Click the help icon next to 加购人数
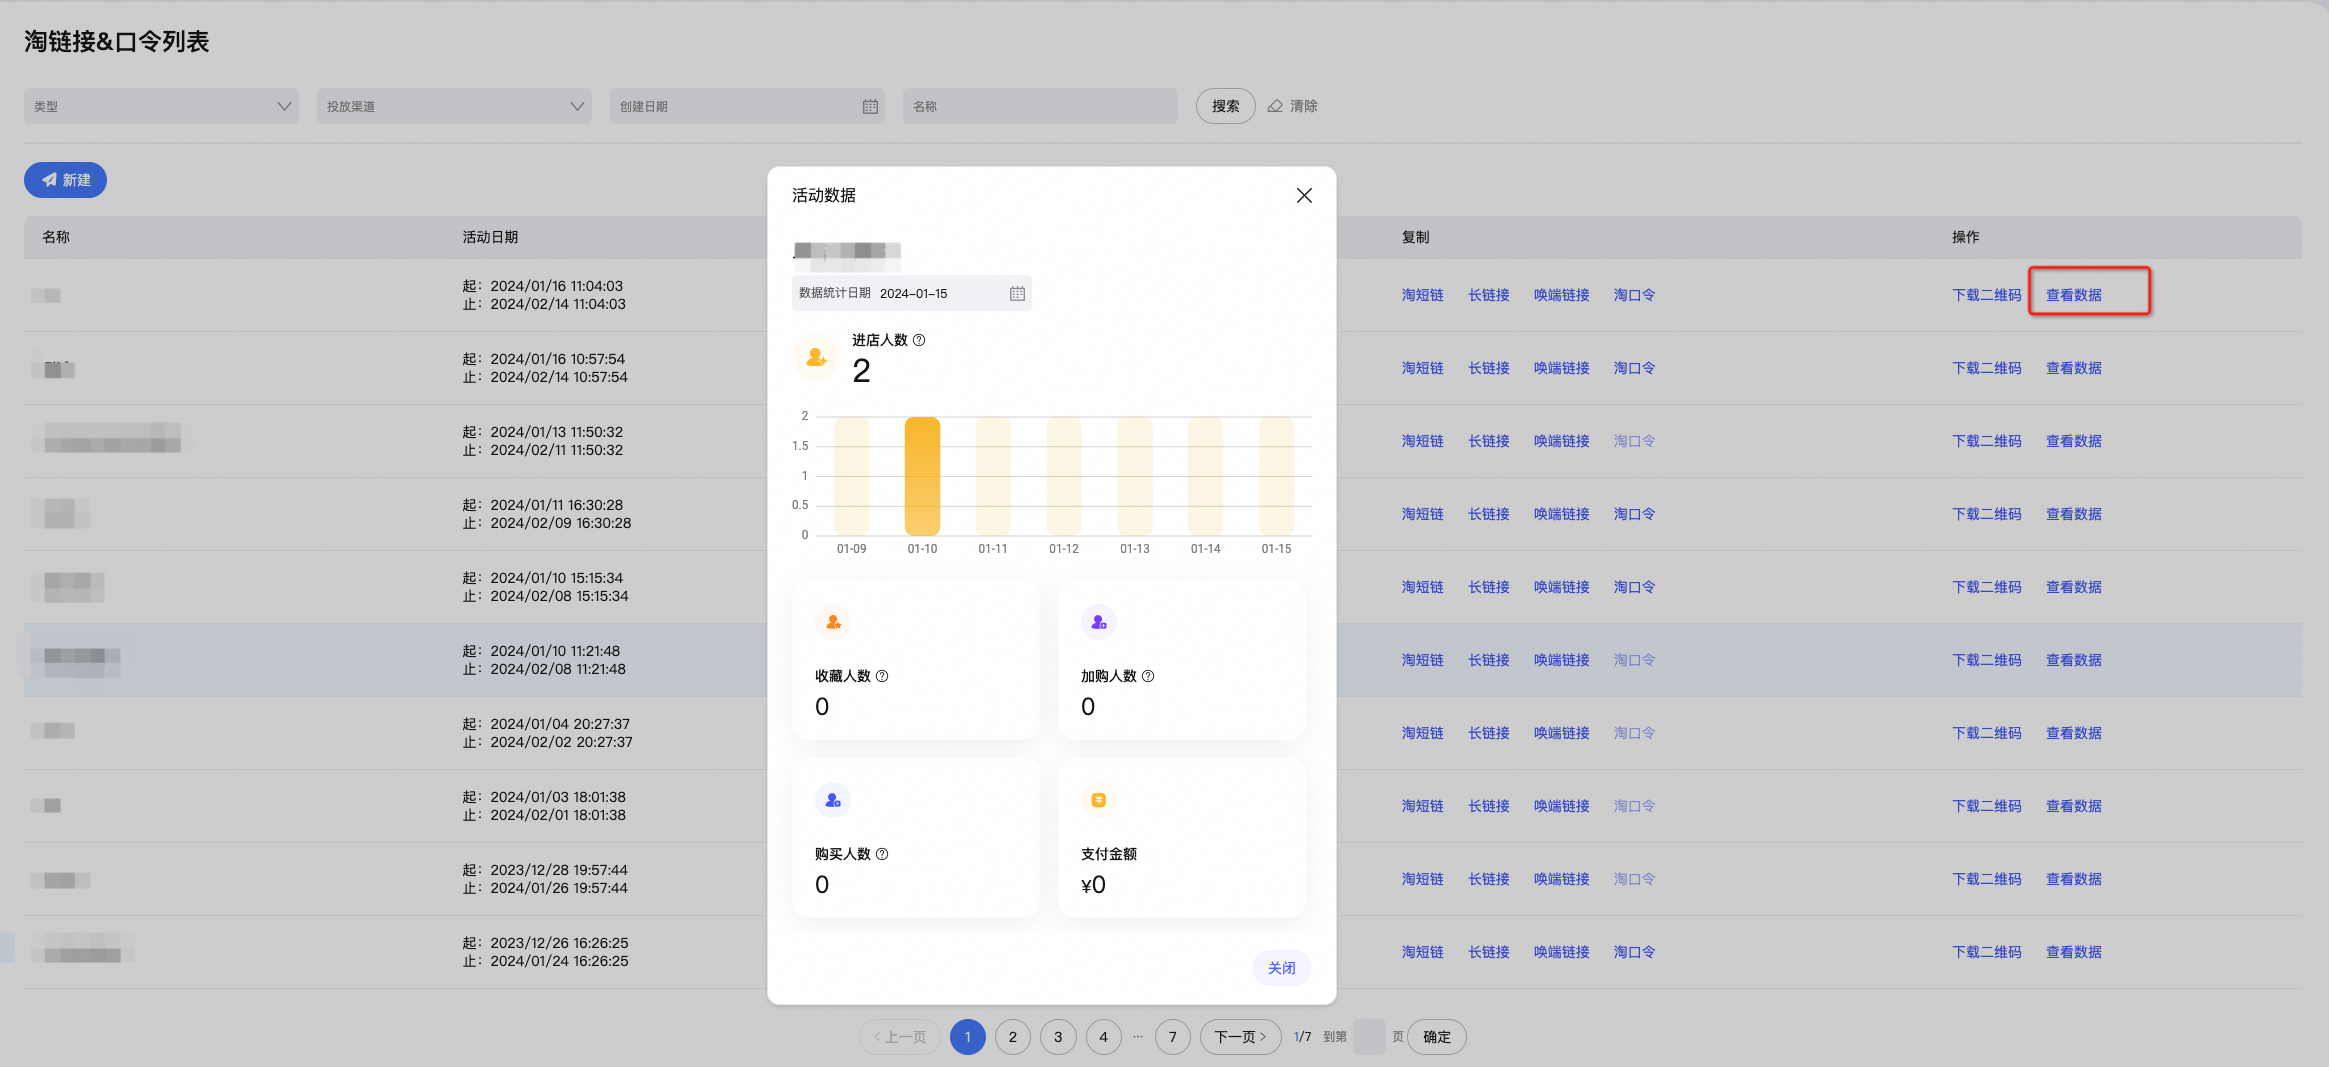This screenshot has height=1067, width=2329. click(x=1148, y=676)
